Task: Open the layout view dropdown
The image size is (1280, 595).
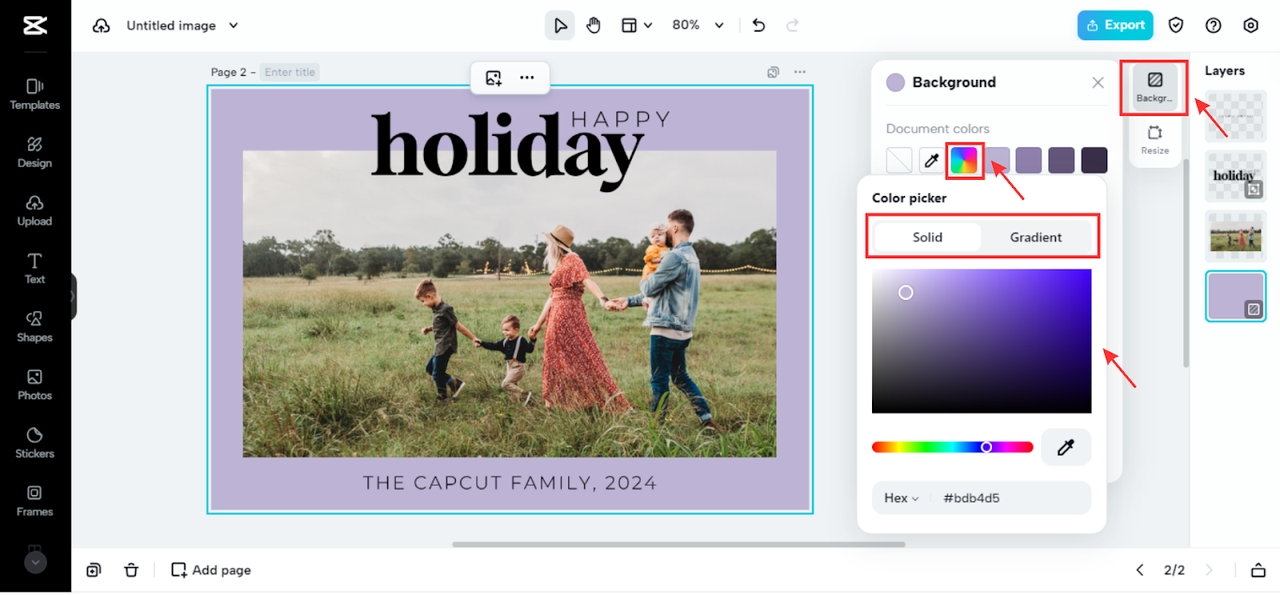Action: pyautogui.click(x=637, y=26)
